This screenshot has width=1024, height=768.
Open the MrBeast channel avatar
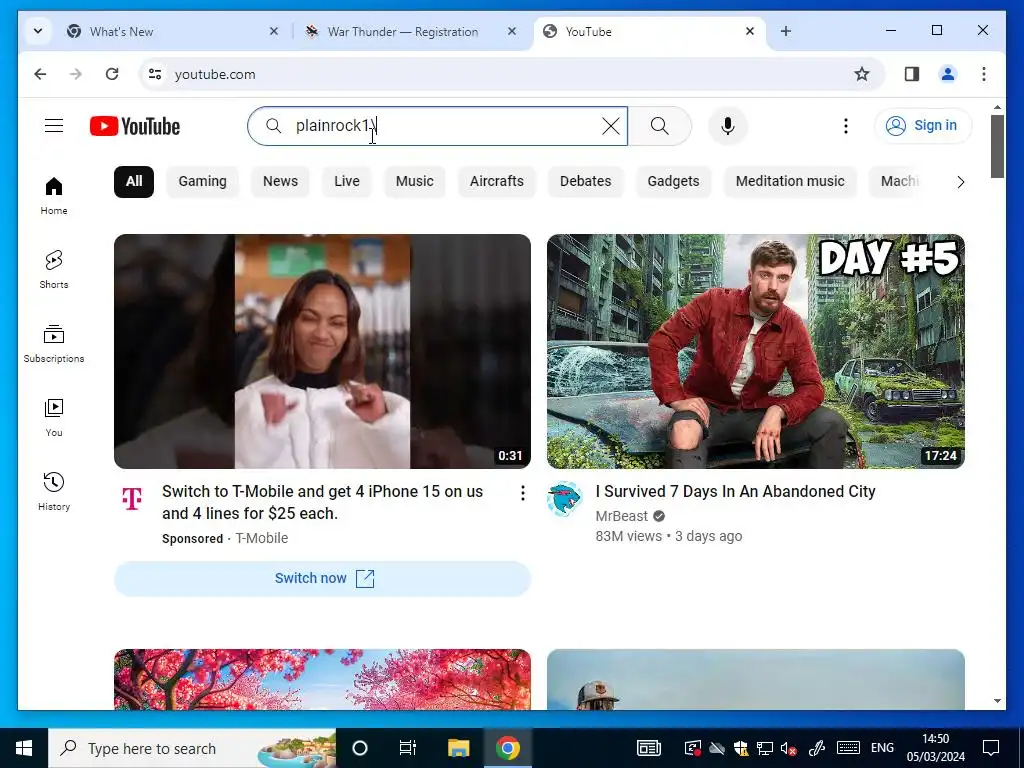(564, 500)
